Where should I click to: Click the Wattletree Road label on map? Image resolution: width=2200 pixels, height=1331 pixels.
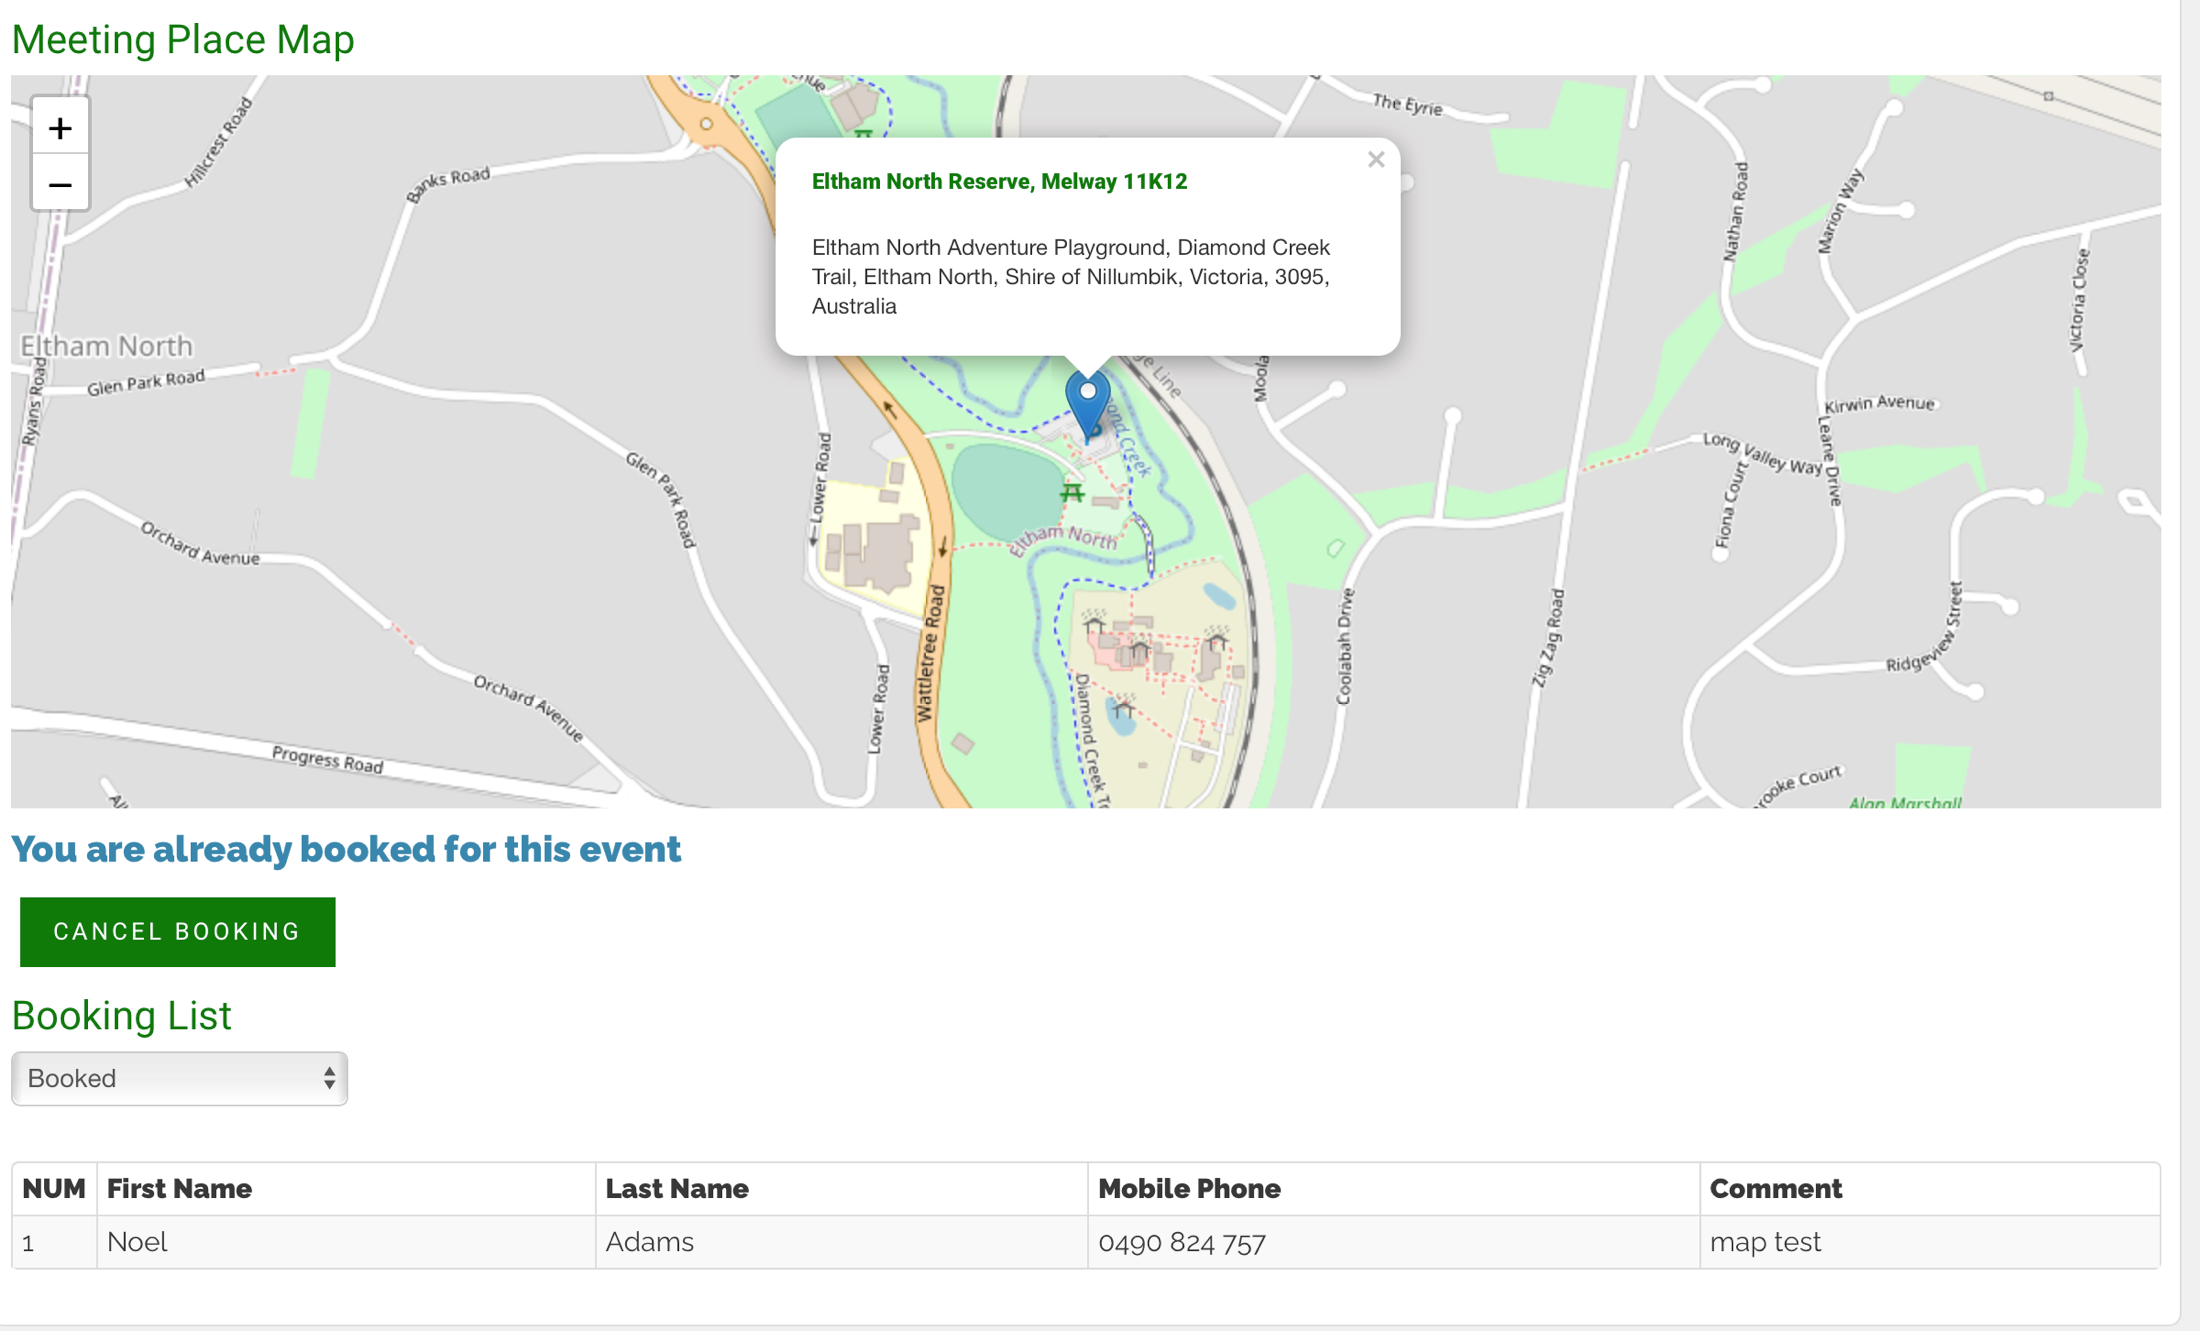[x=930, y=653]
